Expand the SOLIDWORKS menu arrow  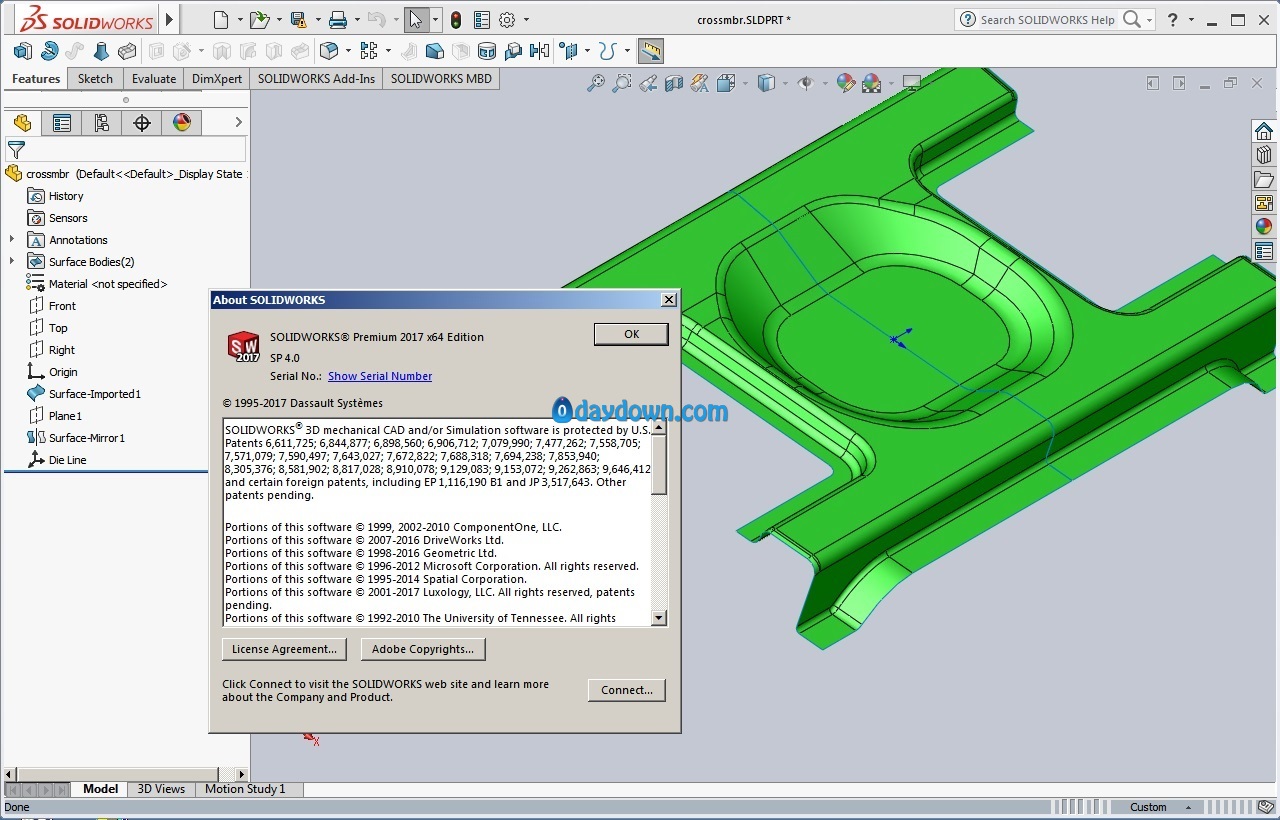169,19
